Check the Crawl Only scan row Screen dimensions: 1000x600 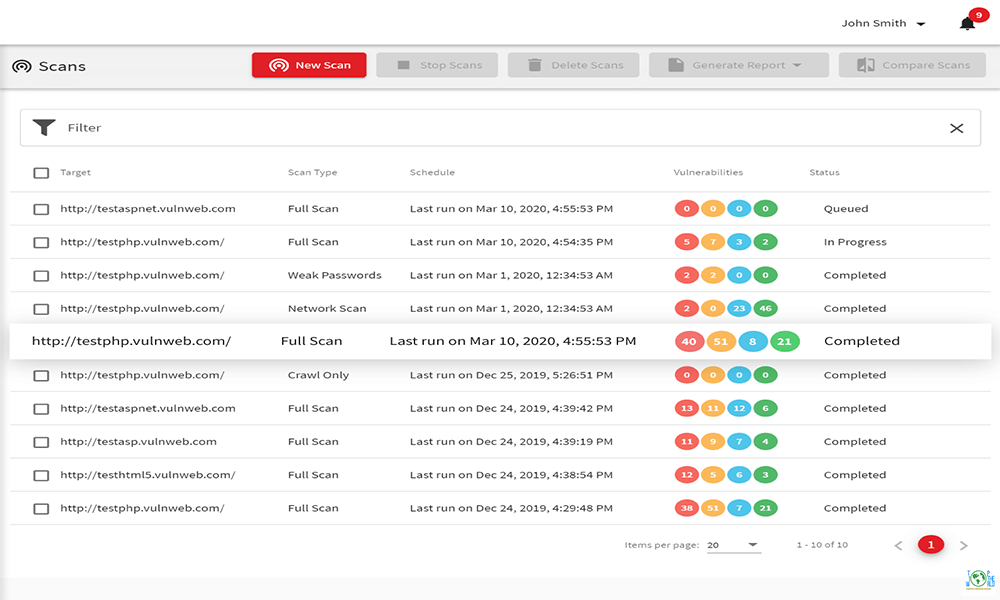pyautogui.click(x=41, y=376)
